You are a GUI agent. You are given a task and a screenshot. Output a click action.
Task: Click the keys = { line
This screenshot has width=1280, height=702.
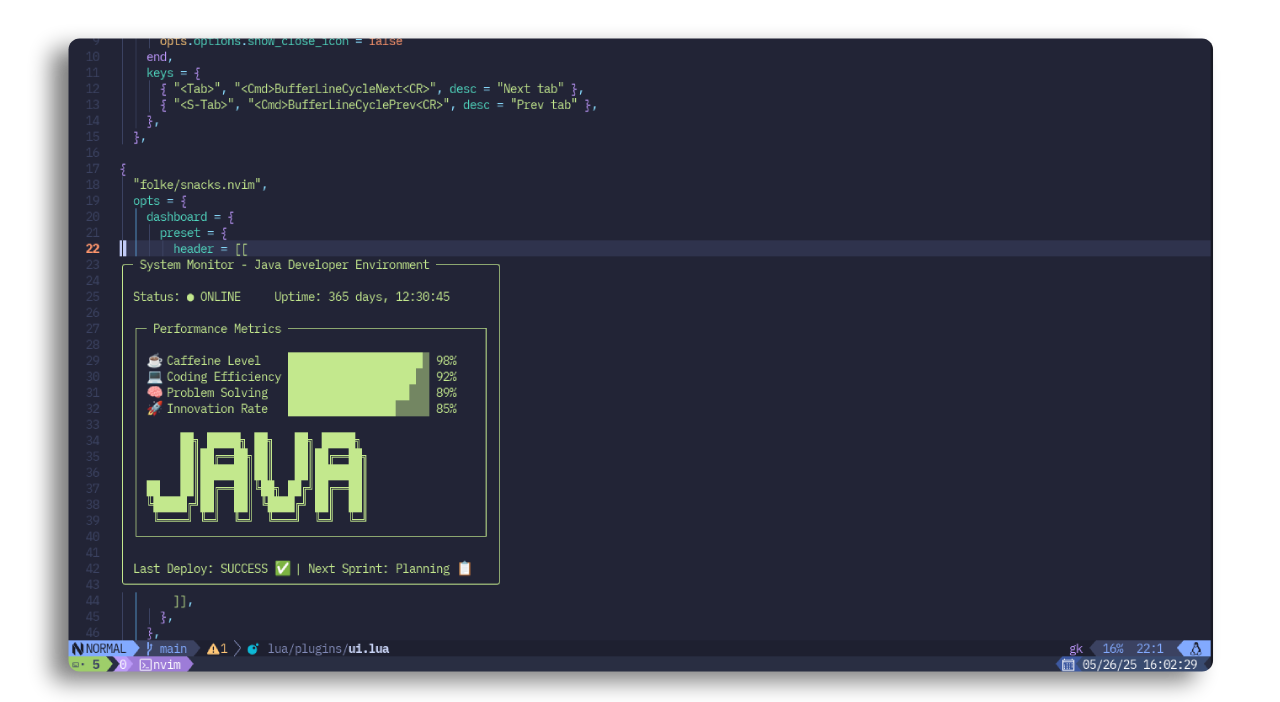[173, 73]
